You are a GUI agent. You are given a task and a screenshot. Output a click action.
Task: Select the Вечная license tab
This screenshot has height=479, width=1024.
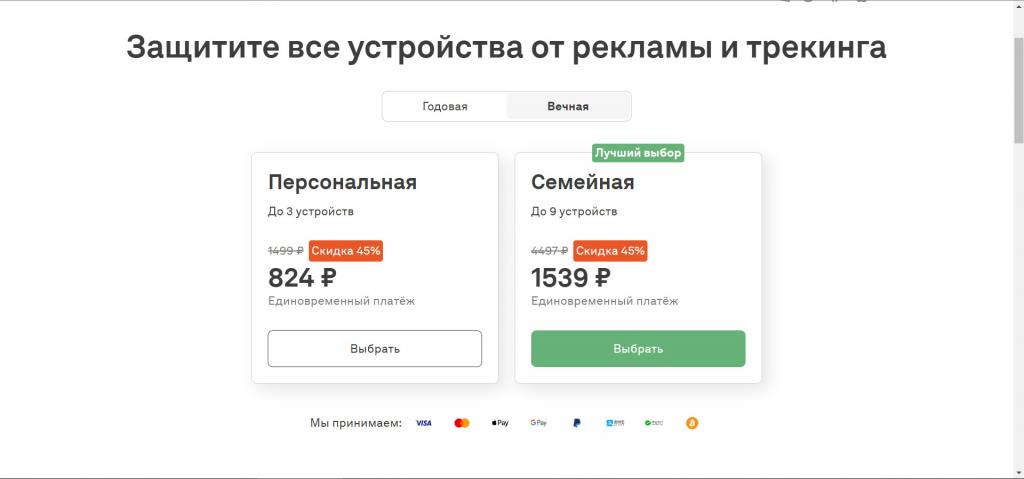(x=568, y=106)
